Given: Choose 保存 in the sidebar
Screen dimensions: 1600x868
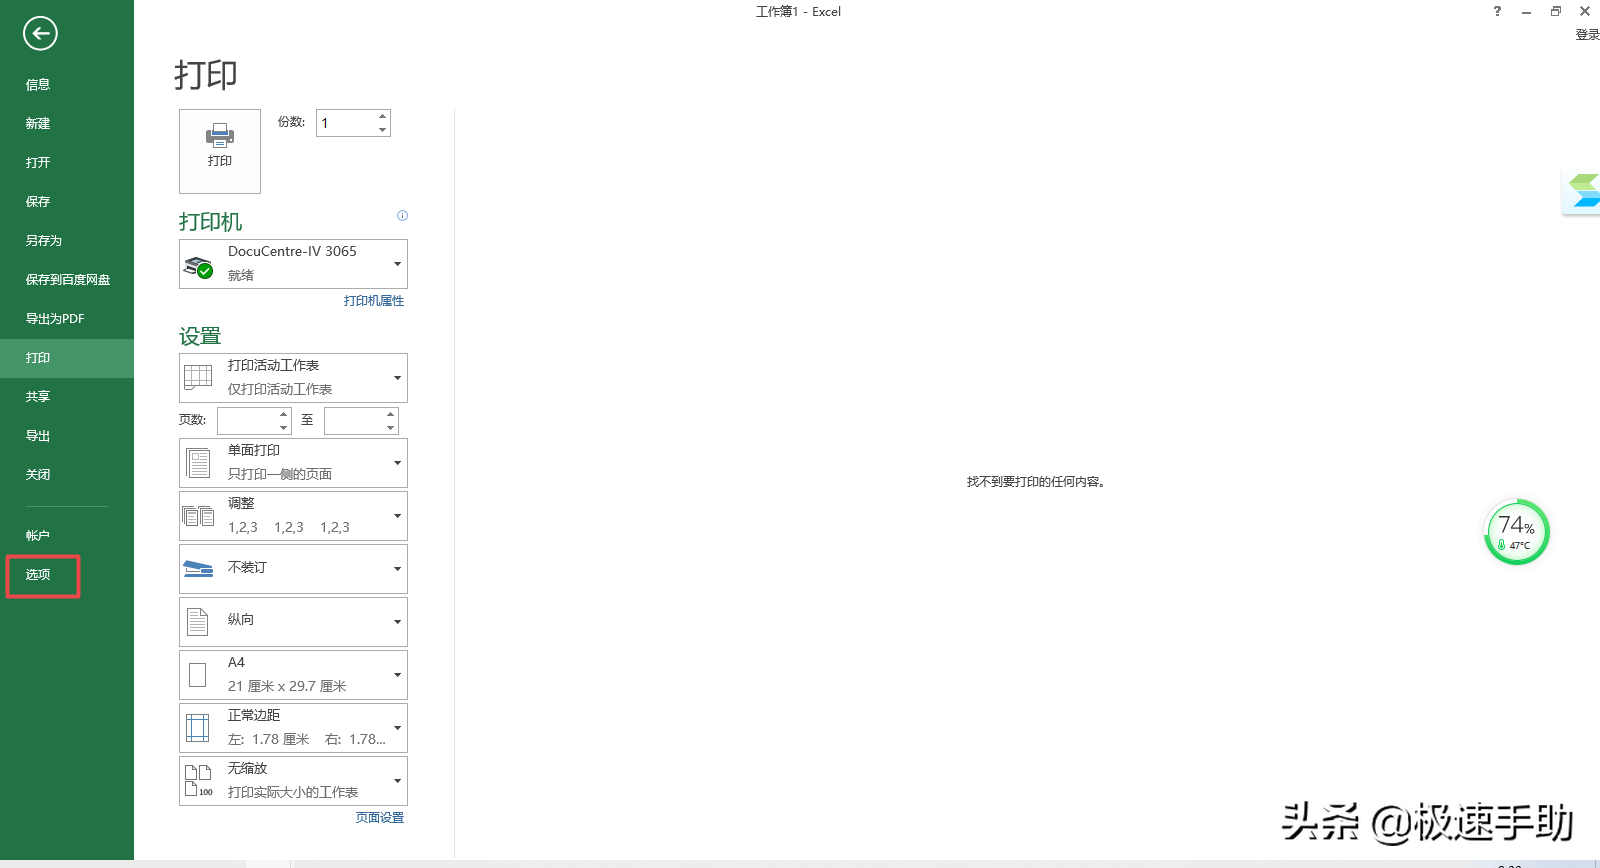Looking at the screenshot, I should click(67, 202).
